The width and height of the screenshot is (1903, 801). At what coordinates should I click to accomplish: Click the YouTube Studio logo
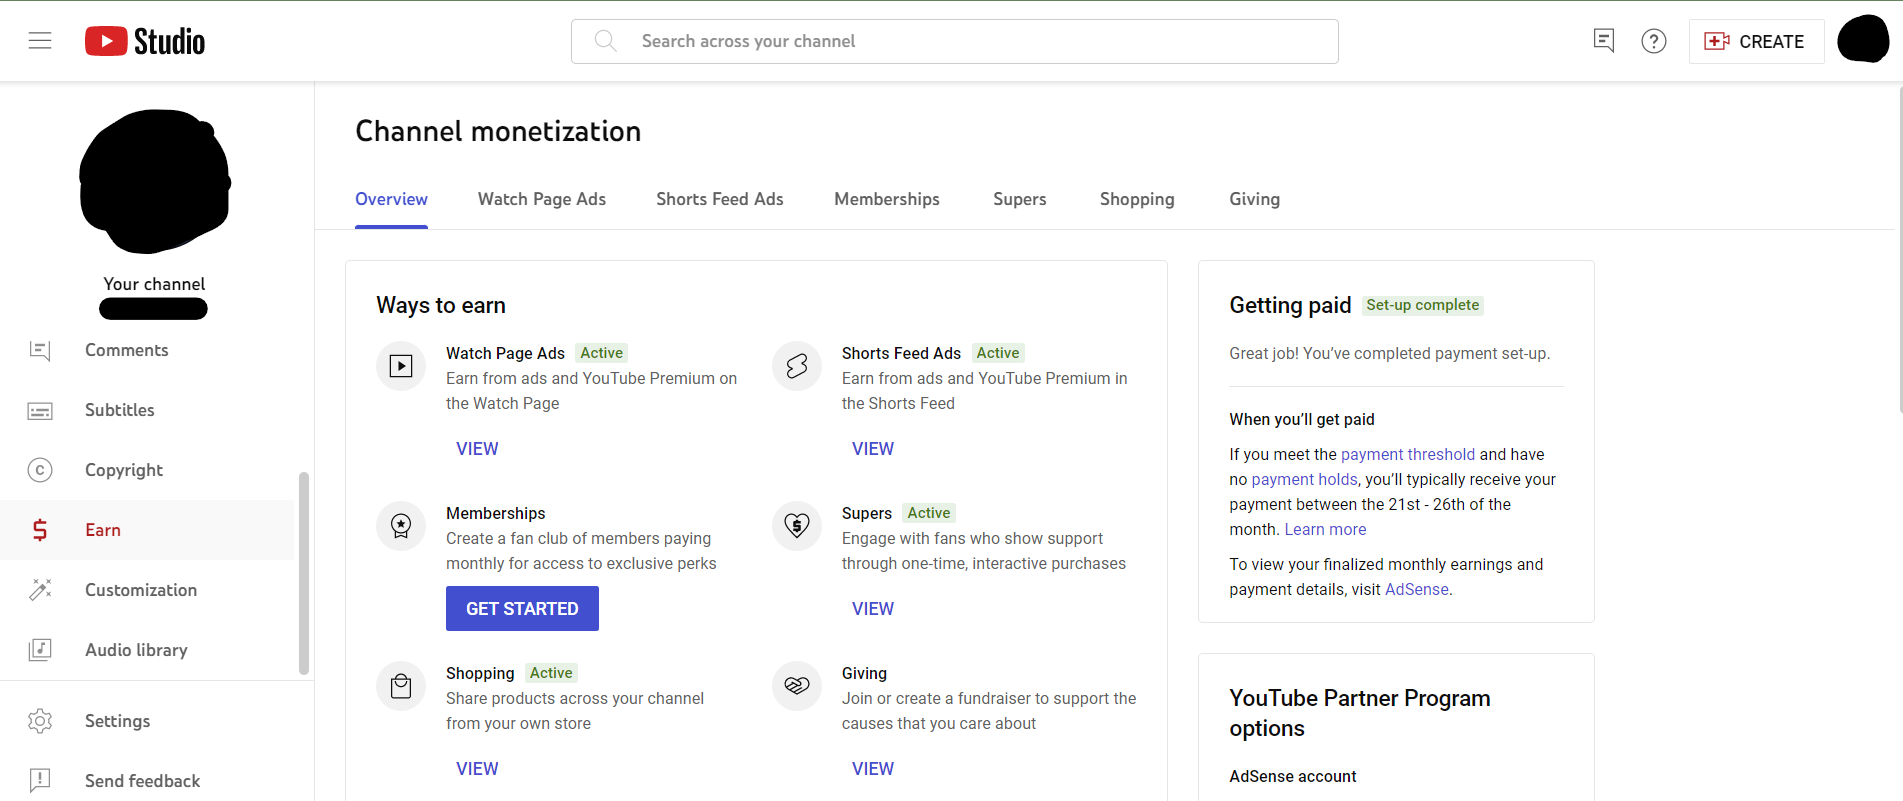145,41
